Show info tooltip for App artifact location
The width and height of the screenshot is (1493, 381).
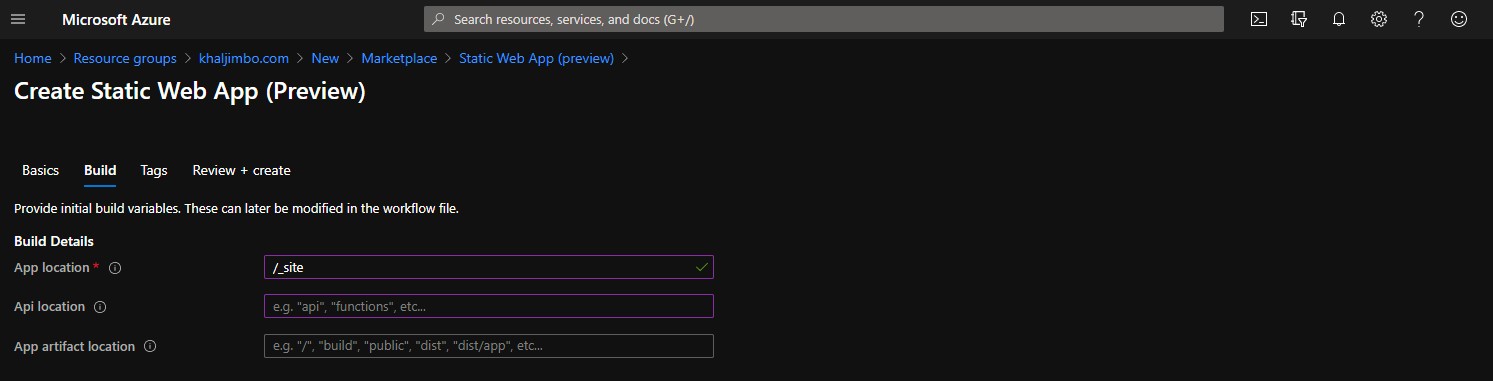click(x=150, y=346)
